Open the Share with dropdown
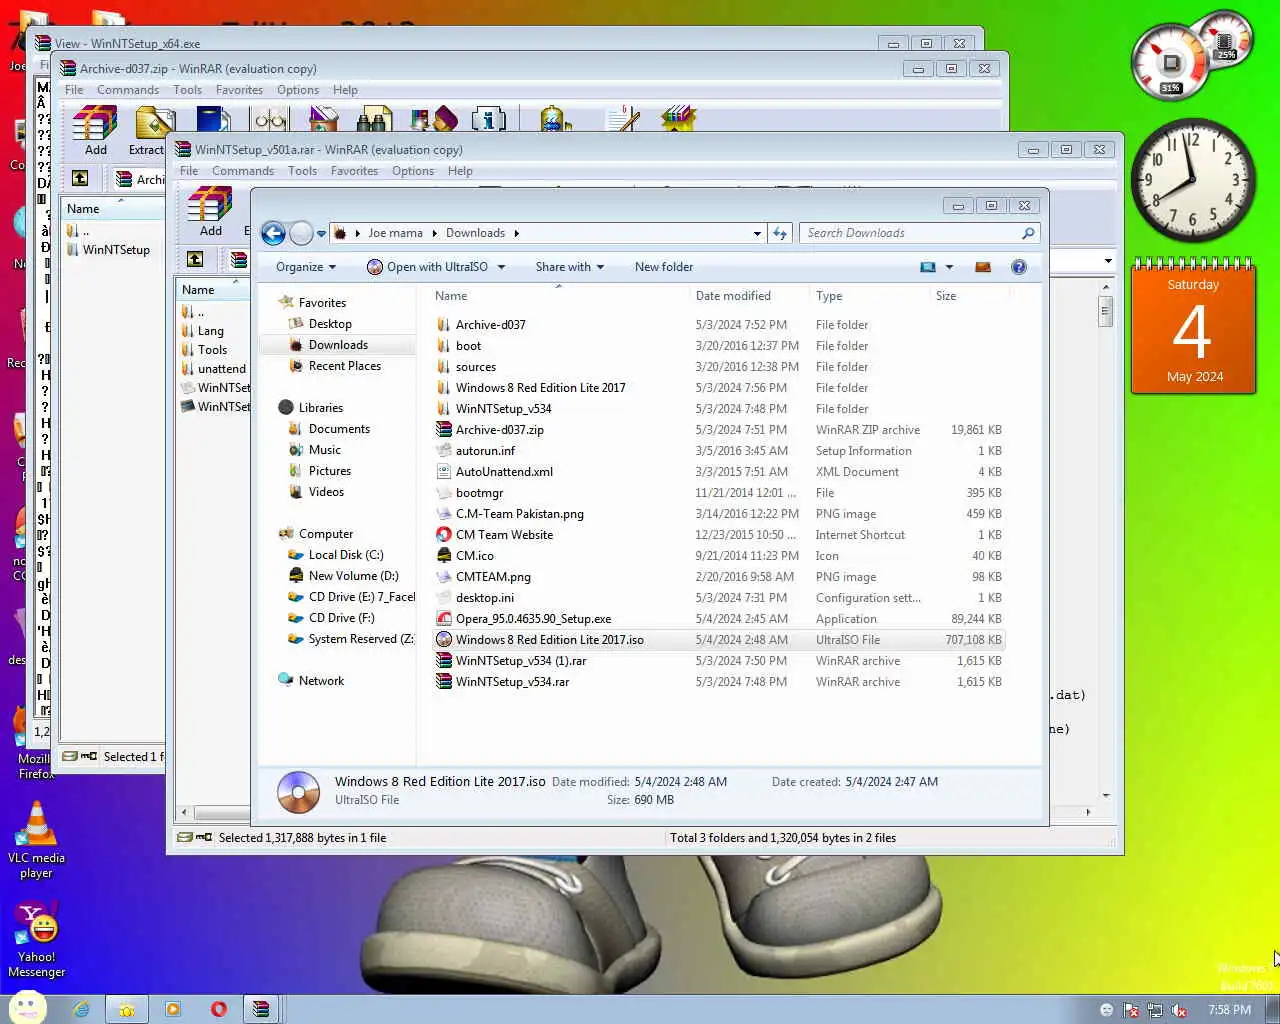Image resolution: width=1280 pixels, height=1024 pixels. pos(570,267)
